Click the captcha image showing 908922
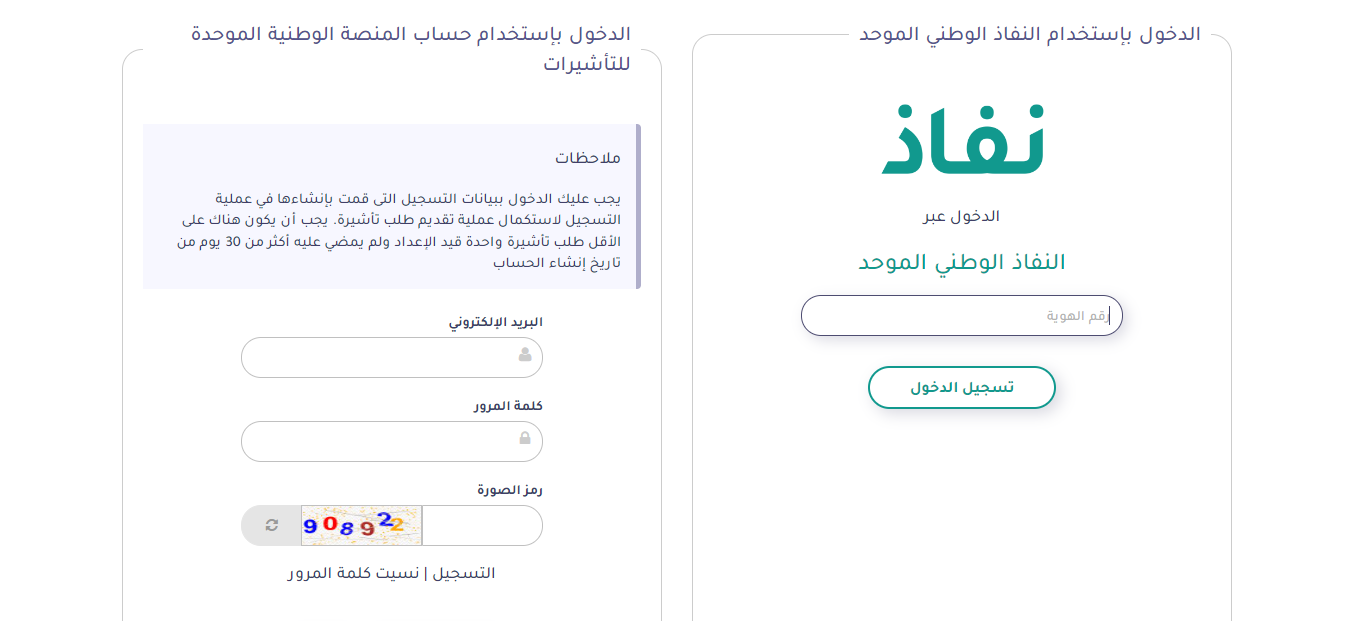 (x=362, y=525)
